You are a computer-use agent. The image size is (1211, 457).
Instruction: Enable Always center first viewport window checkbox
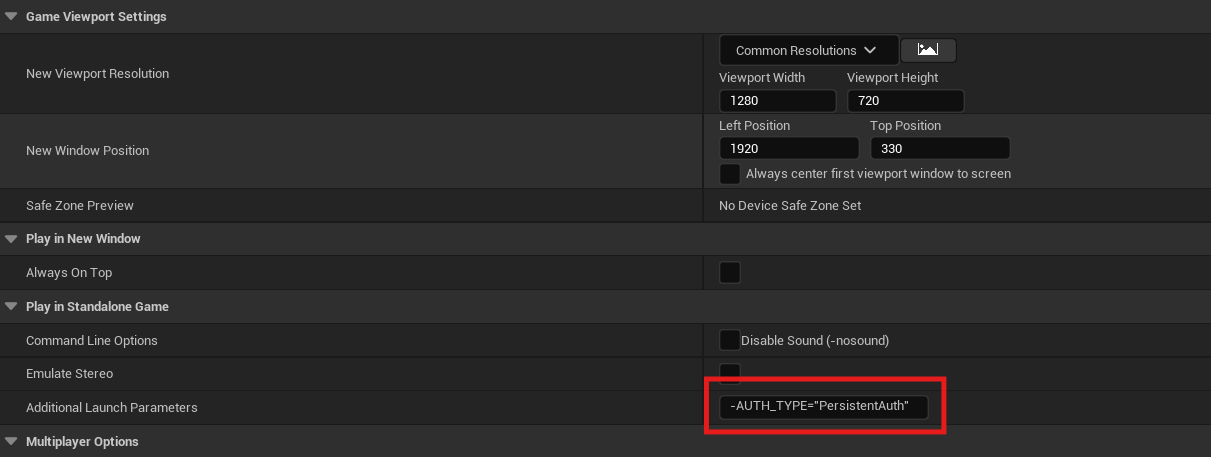pyautogui.click(x=730, y=174)
